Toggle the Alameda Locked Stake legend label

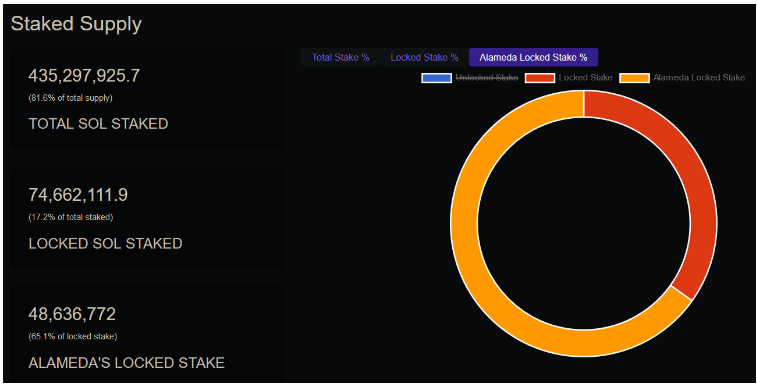(x=699, y=78)
